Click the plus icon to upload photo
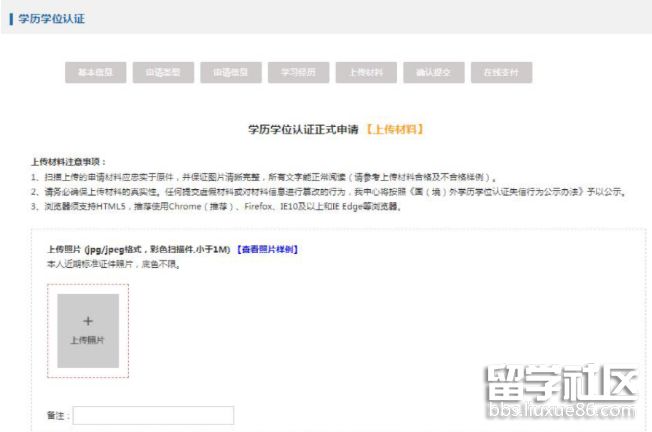652x432 pixels. point(88,321)
